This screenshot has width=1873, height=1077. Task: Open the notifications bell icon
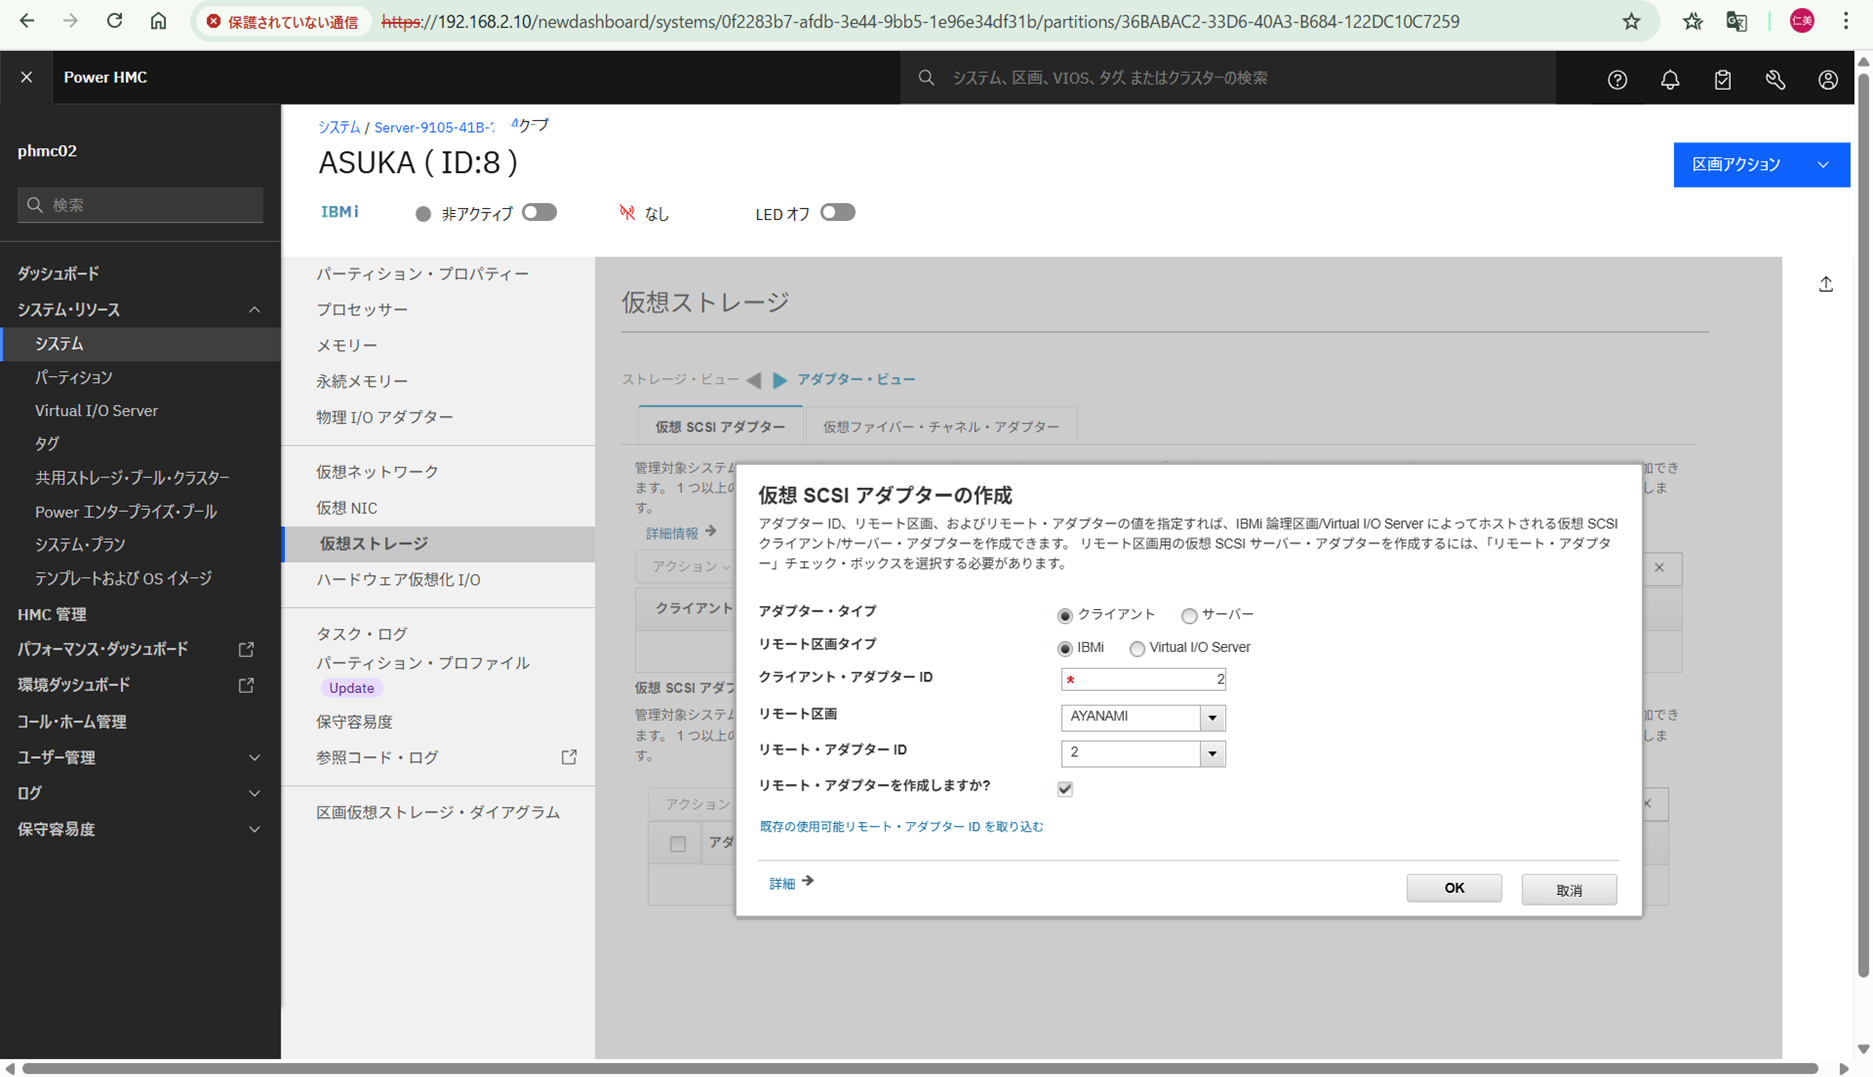point(1669,79)
